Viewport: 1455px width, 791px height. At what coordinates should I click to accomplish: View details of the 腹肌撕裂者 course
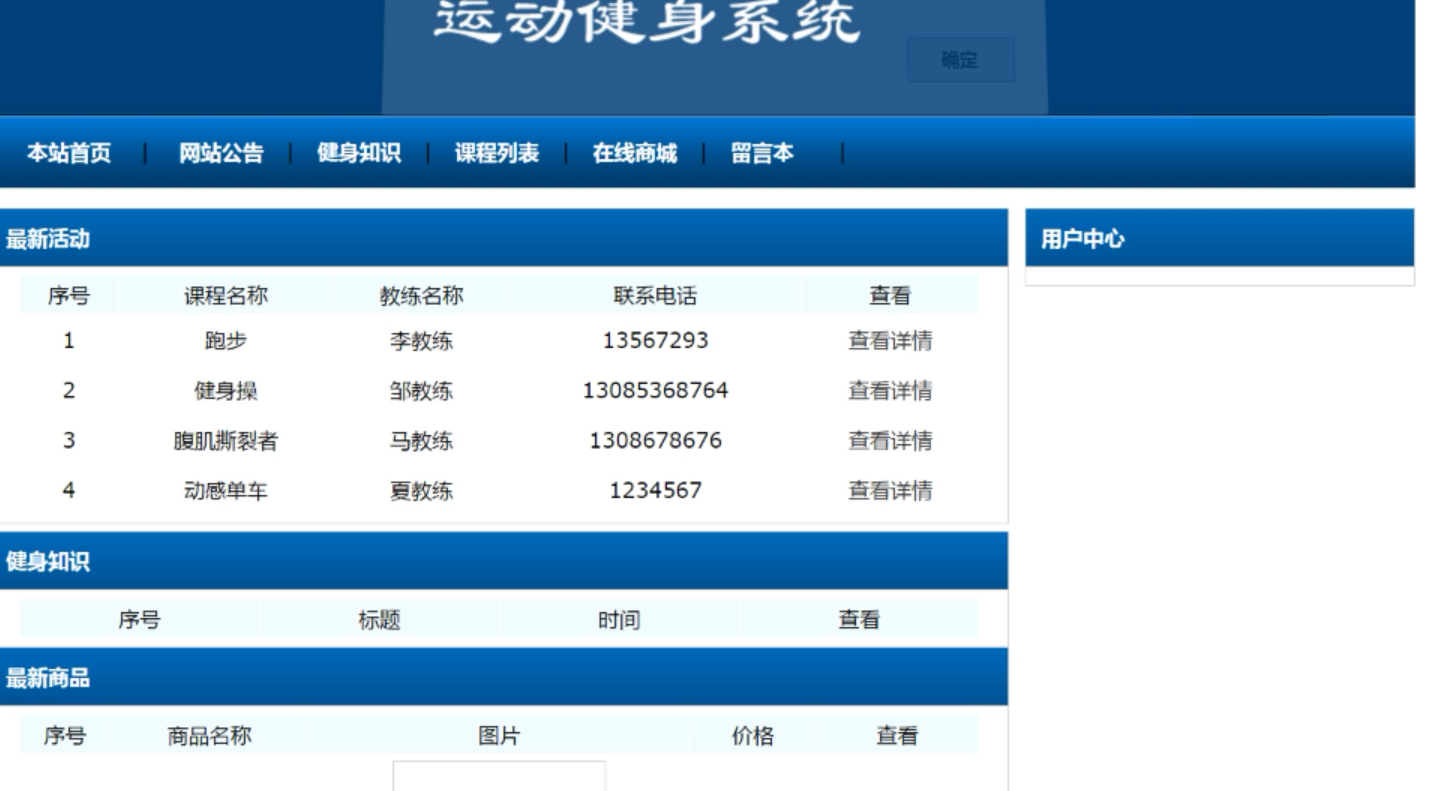pyautogui.click(x=890, y=441)
